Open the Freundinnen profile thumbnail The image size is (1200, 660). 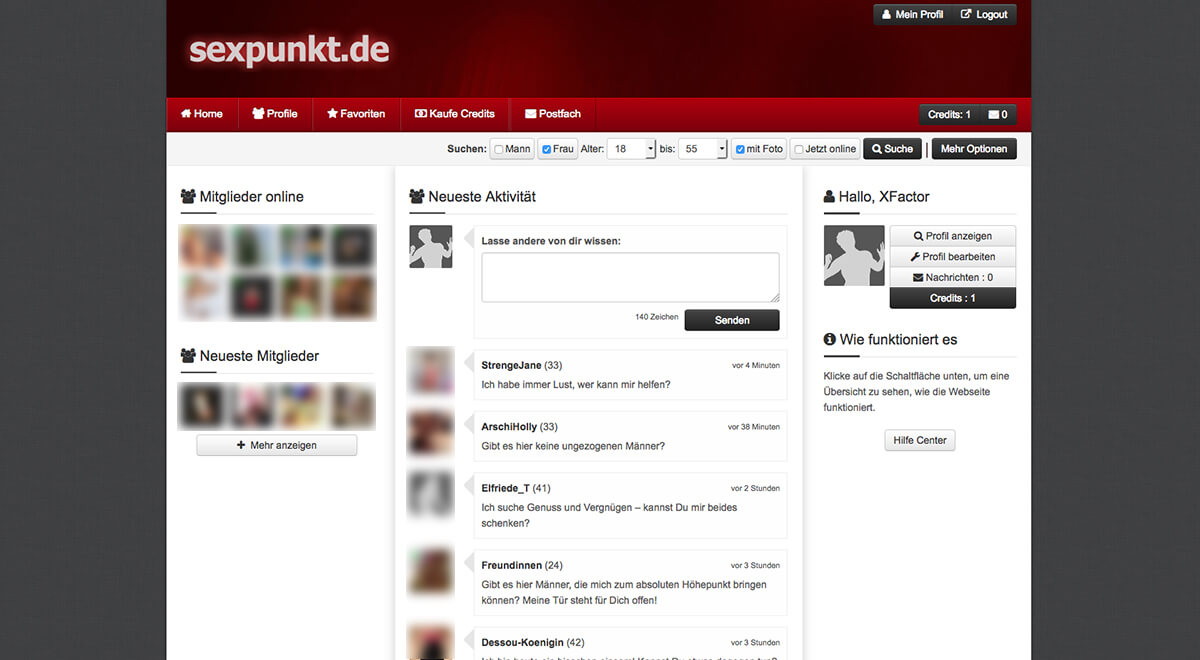[x=431, y=571]
